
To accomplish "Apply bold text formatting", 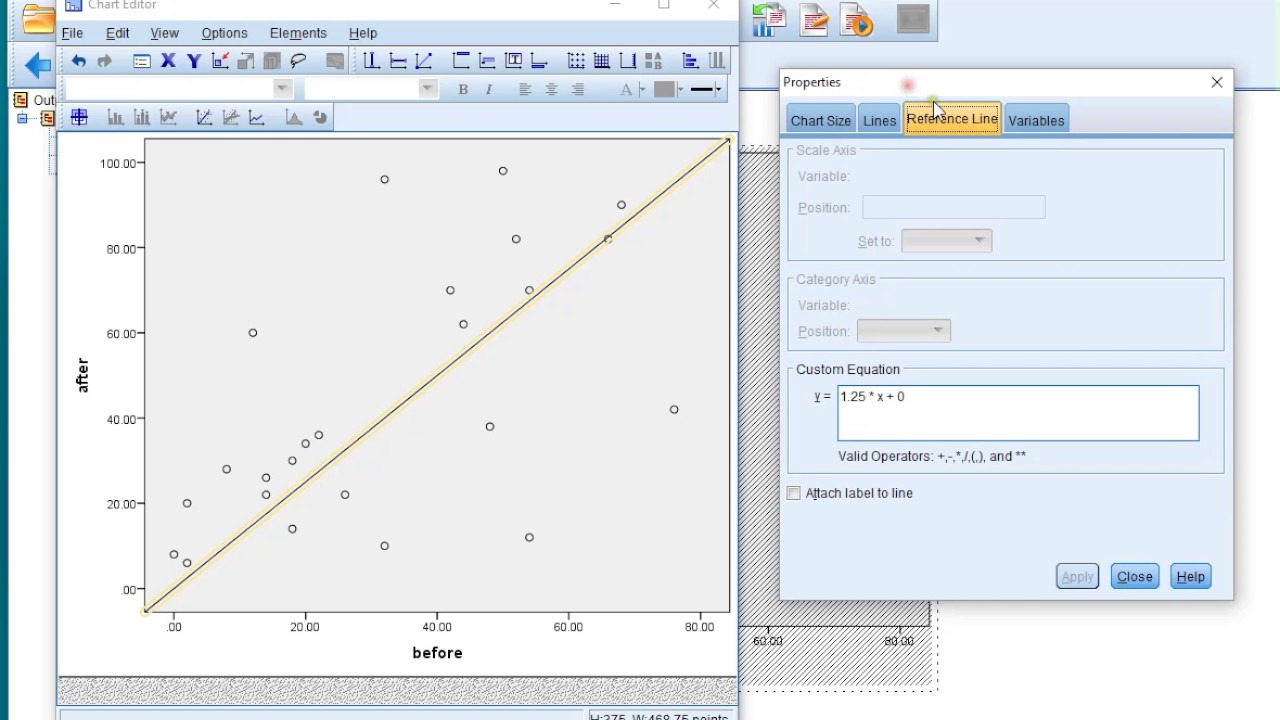I will point(463,89).
